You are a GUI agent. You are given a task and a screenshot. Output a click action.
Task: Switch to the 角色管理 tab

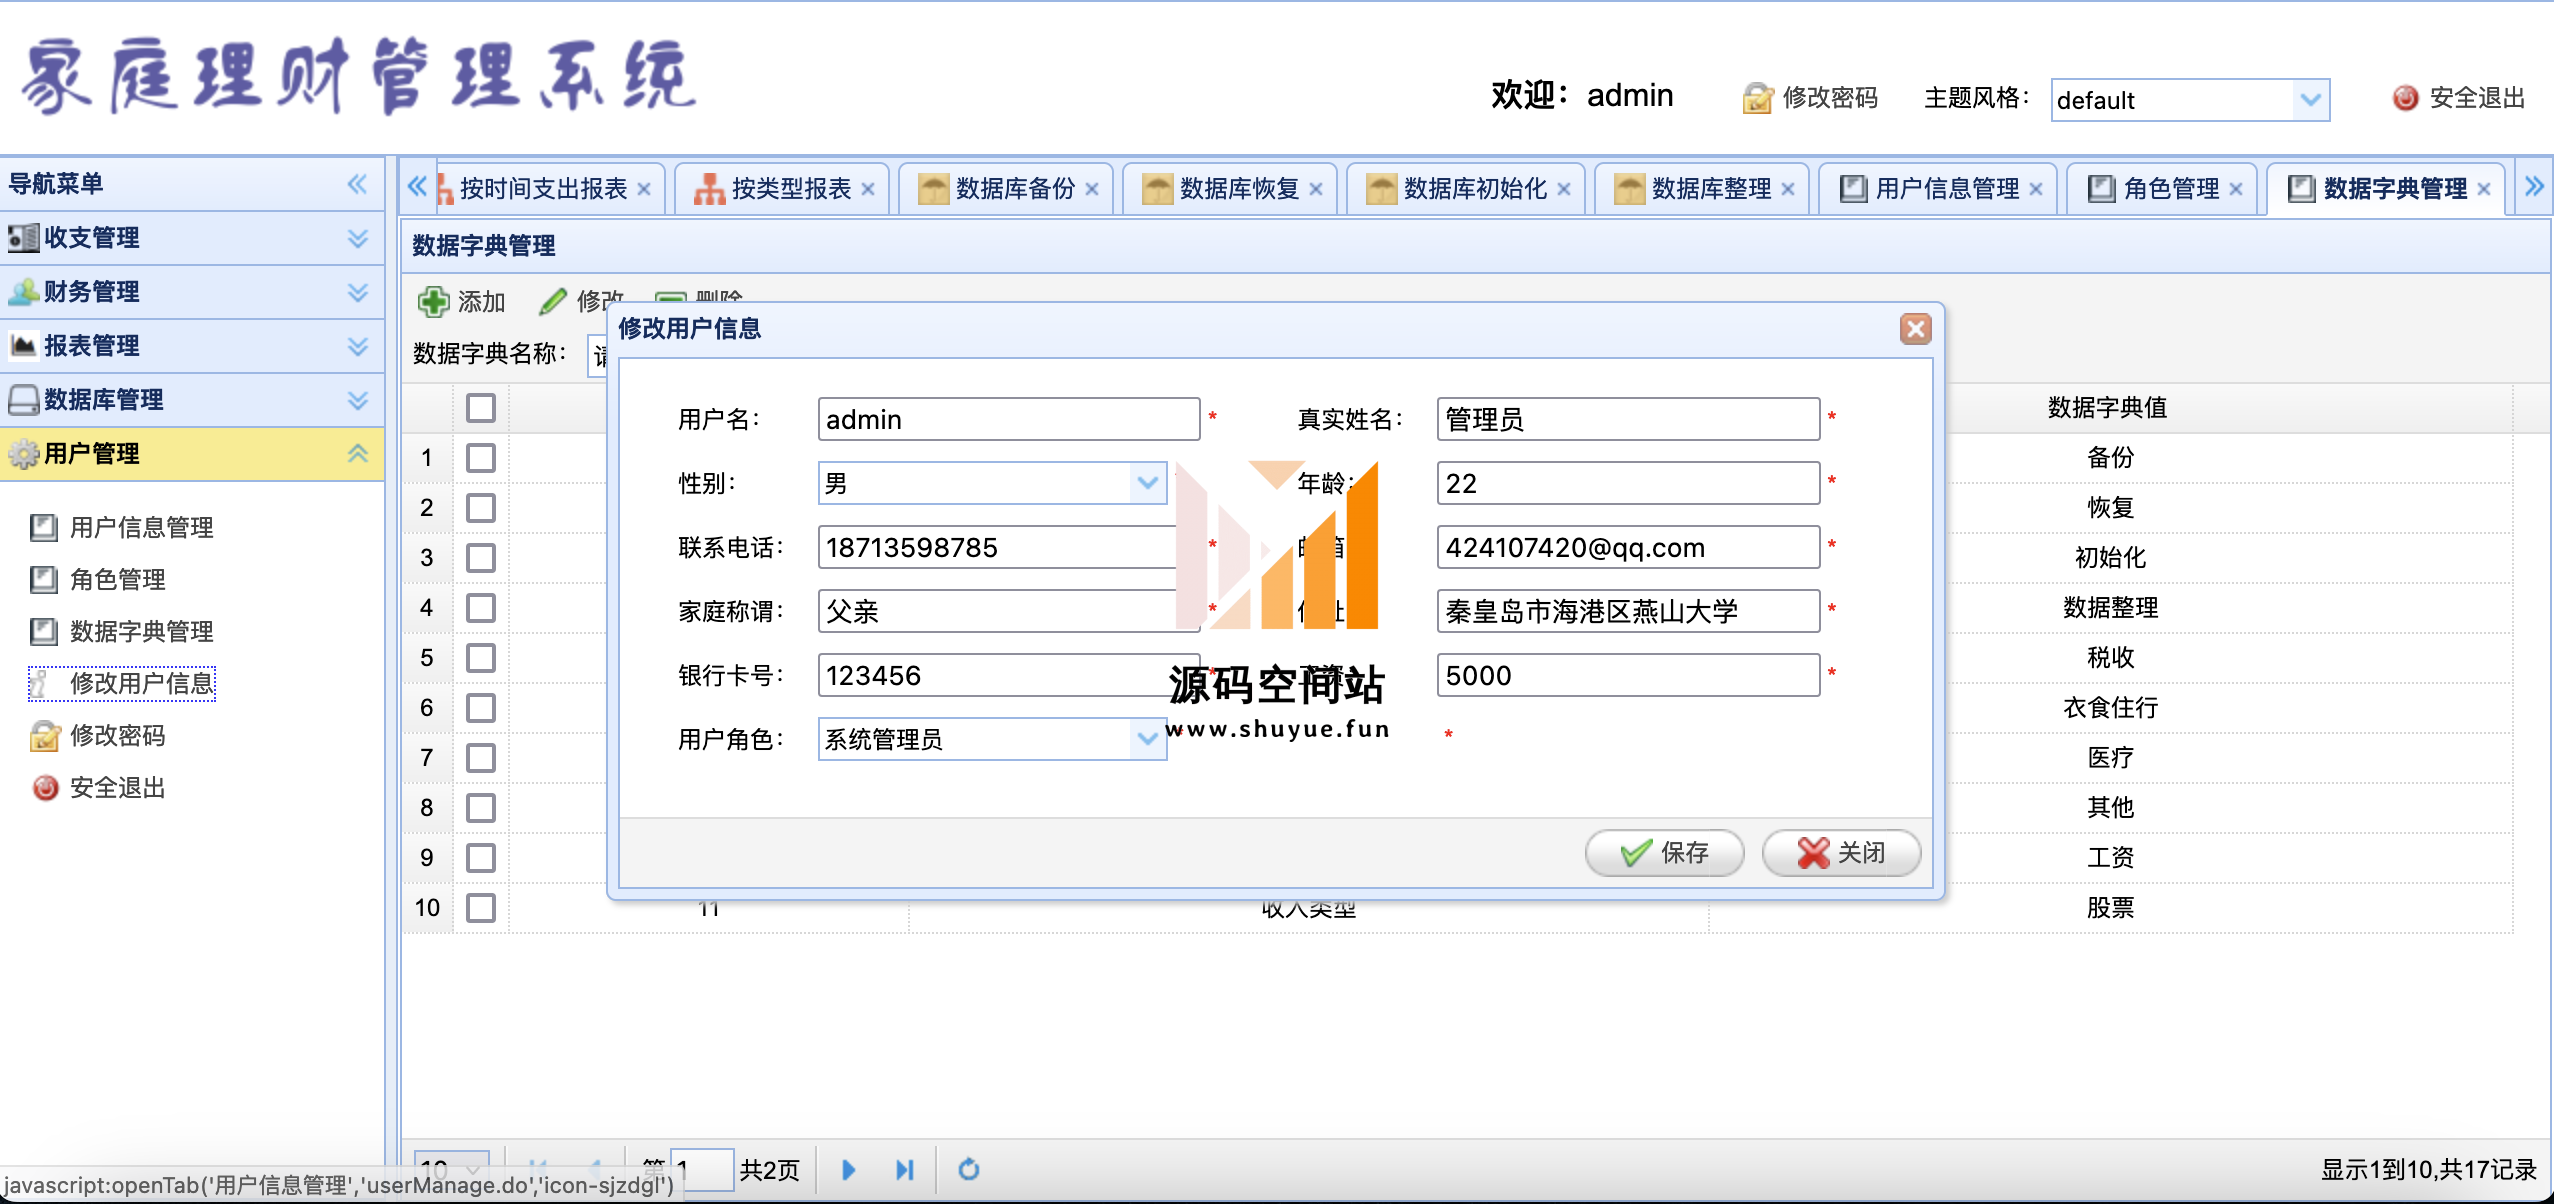(x=2161, y=189)
